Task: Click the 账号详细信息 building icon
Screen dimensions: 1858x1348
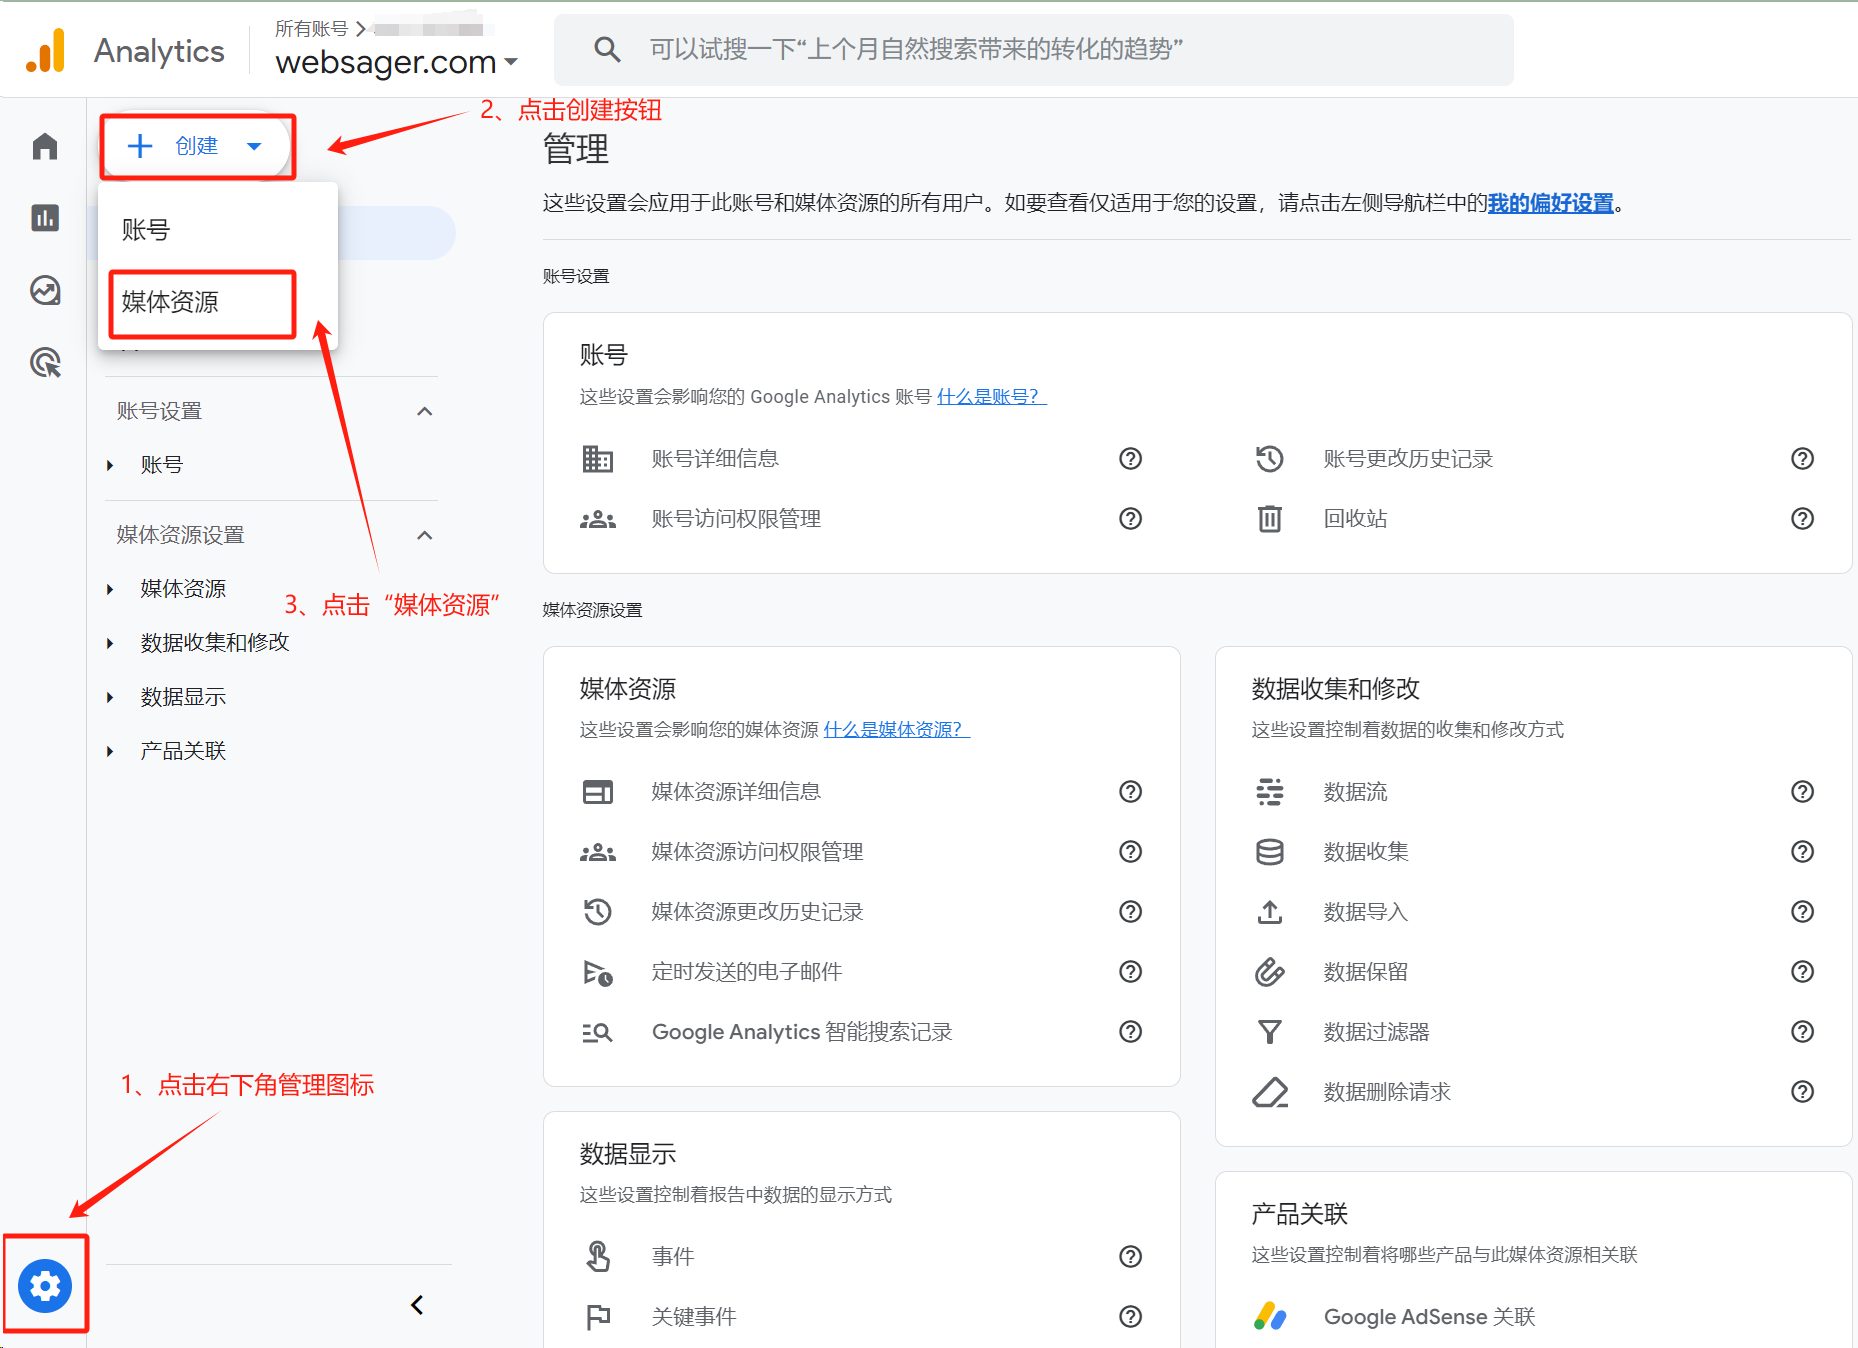Action: click(598, 459)
